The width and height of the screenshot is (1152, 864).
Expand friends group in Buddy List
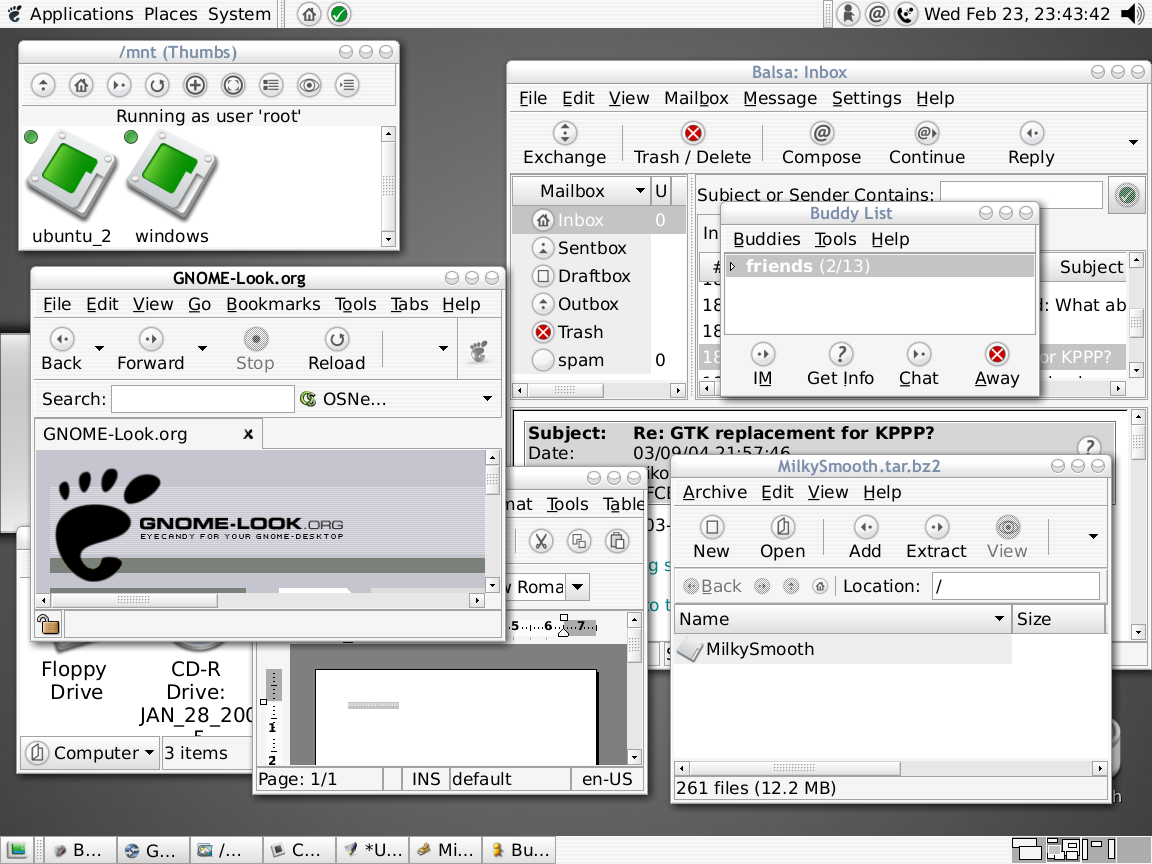point(732,266)
